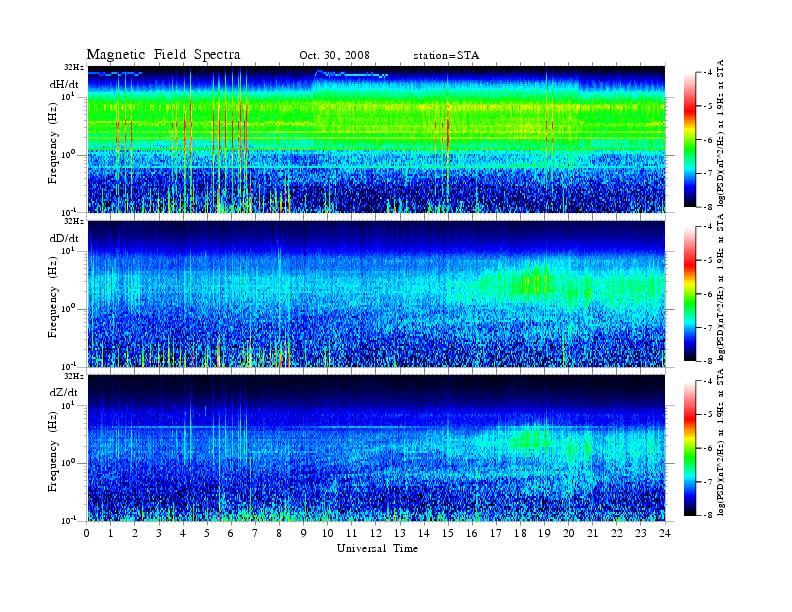792x612 pixels.
Task: Click the "32Hz" label of the dH/dt panel
Action: tap(73, 67)
